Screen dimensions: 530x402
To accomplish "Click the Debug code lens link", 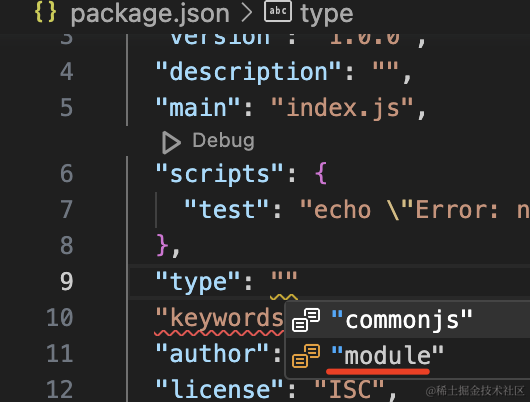I will click(223, 141).
